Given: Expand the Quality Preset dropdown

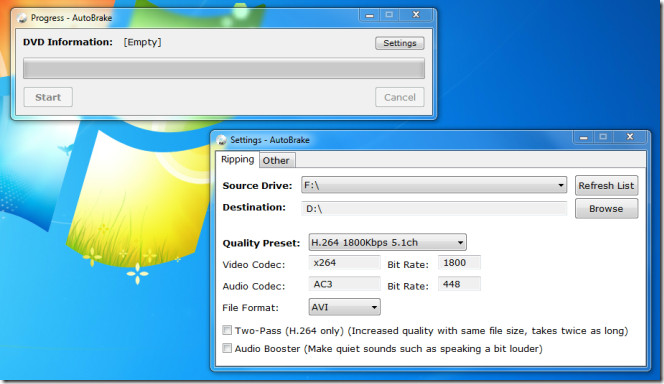Looking at the screenshot, I should (x=387, y=243).
